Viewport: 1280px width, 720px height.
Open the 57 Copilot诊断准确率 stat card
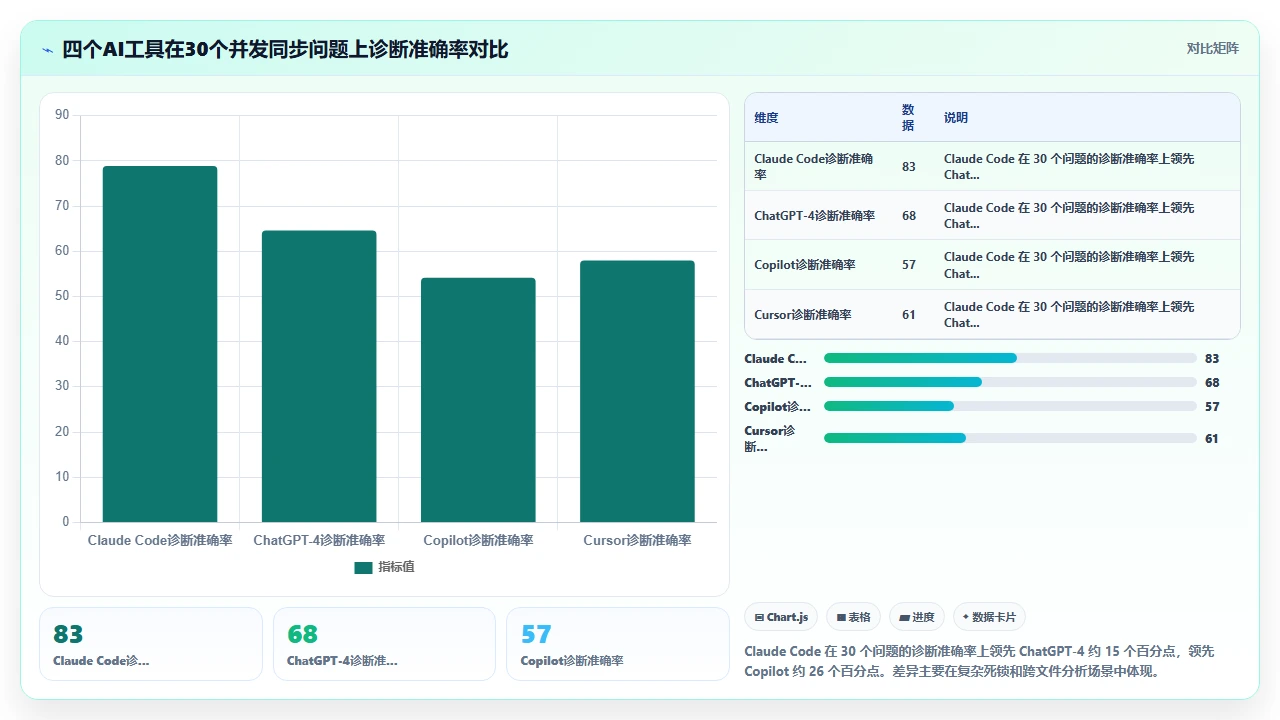coord(618,644)
